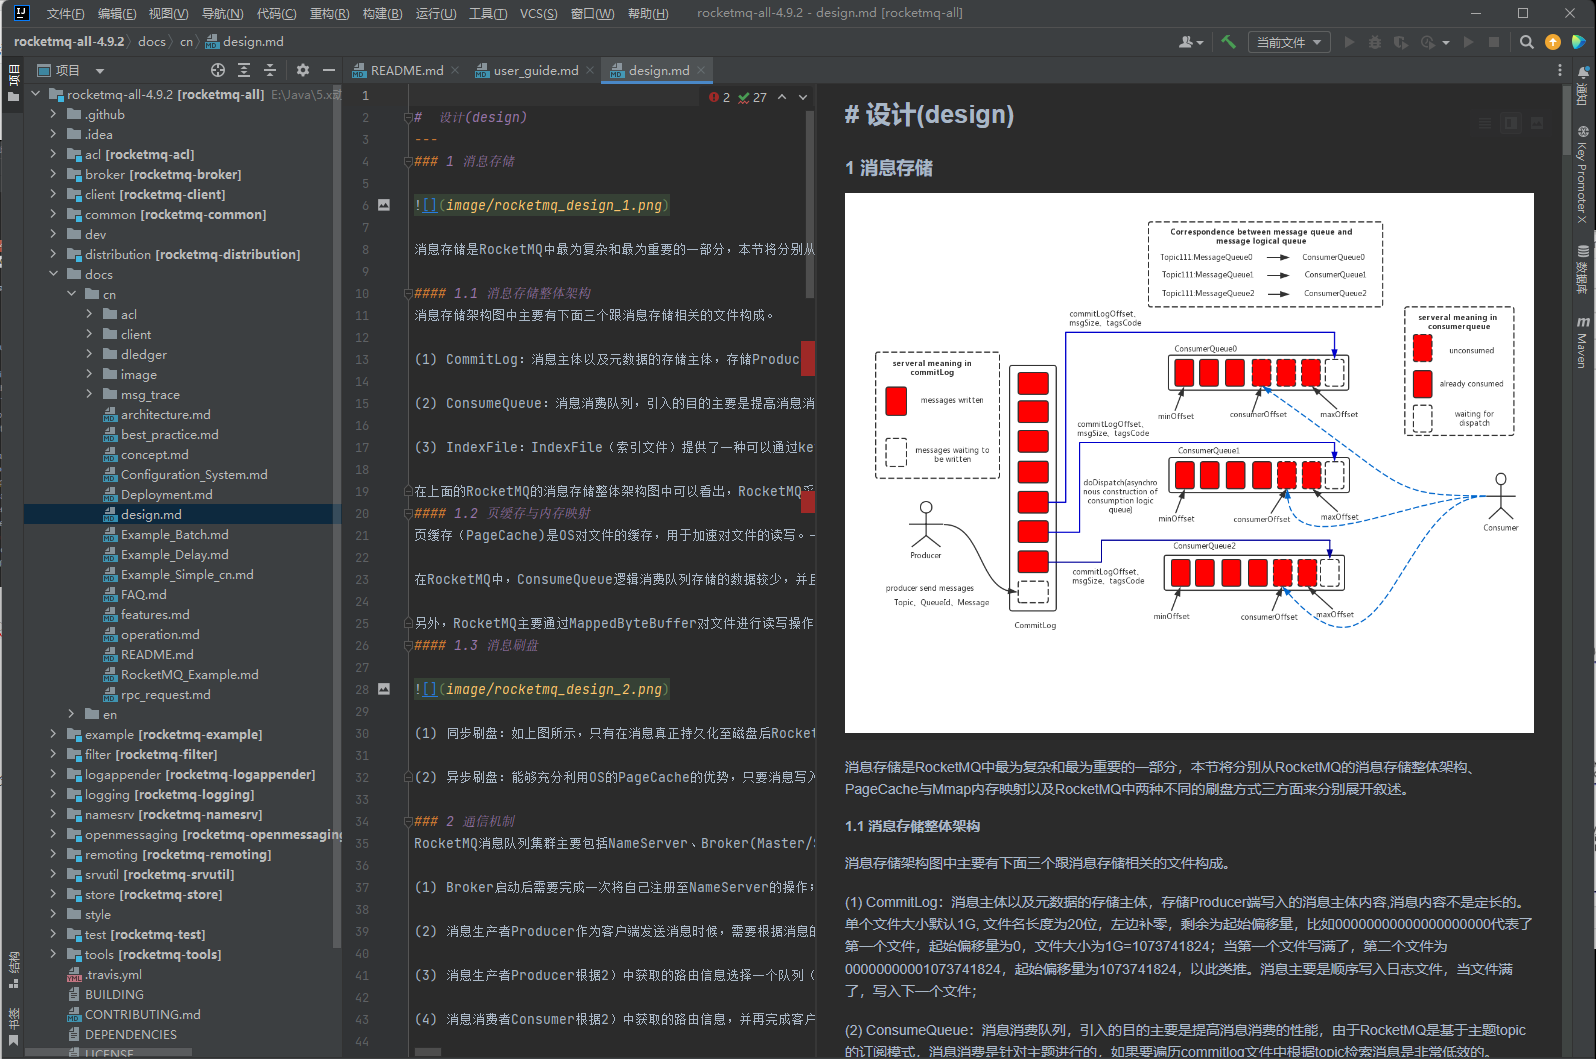Click the Profiler run icon

pyautogui.click(x=1427, y=42)
